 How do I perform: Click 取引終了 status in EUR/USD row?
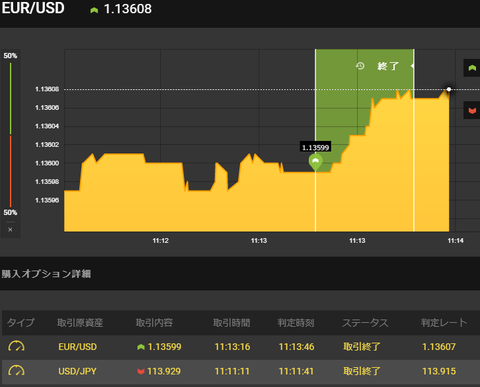[362, 347]
